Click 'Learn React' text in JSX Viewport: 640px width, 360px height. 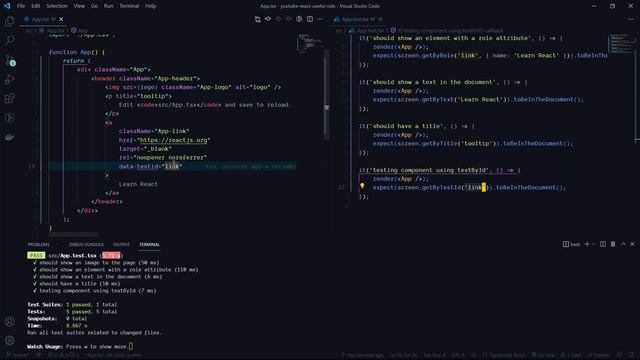[138, 184]
